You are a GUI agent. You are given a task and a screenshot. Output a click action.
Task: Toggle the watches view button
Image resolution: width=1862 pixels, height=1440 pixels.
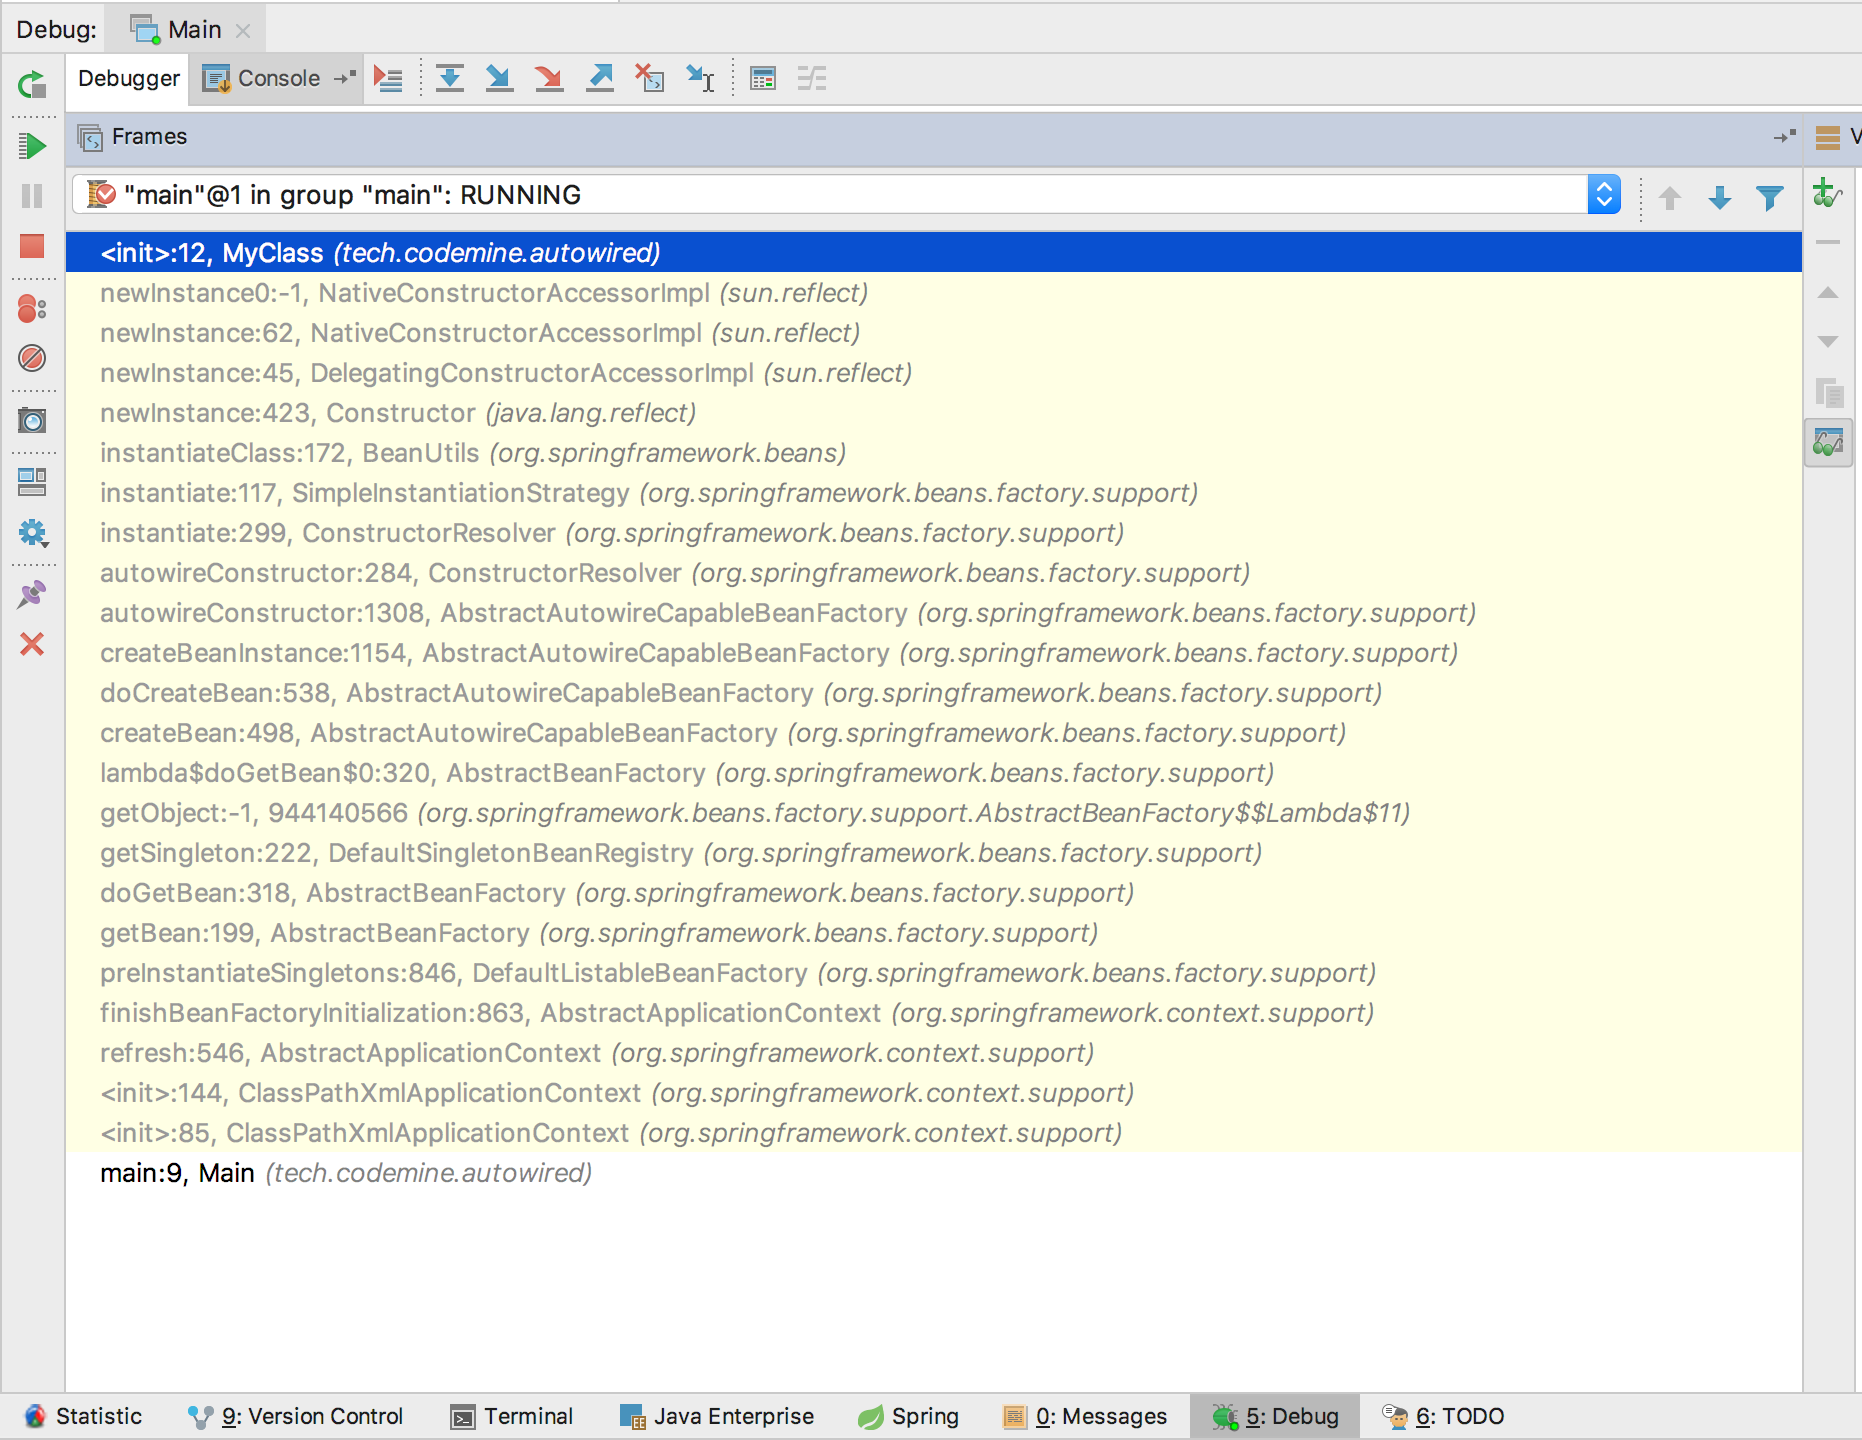[1829, 442]
